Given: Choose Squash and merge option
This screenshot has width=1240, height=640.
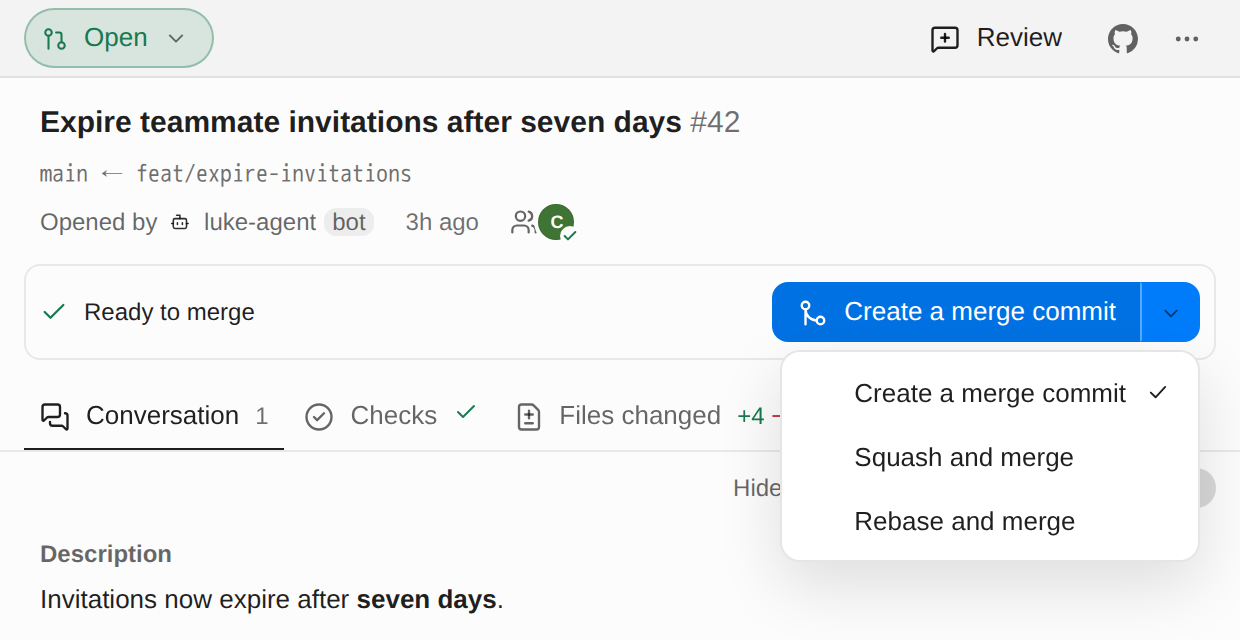Looking at the screenshot, I should pos(990,458).
